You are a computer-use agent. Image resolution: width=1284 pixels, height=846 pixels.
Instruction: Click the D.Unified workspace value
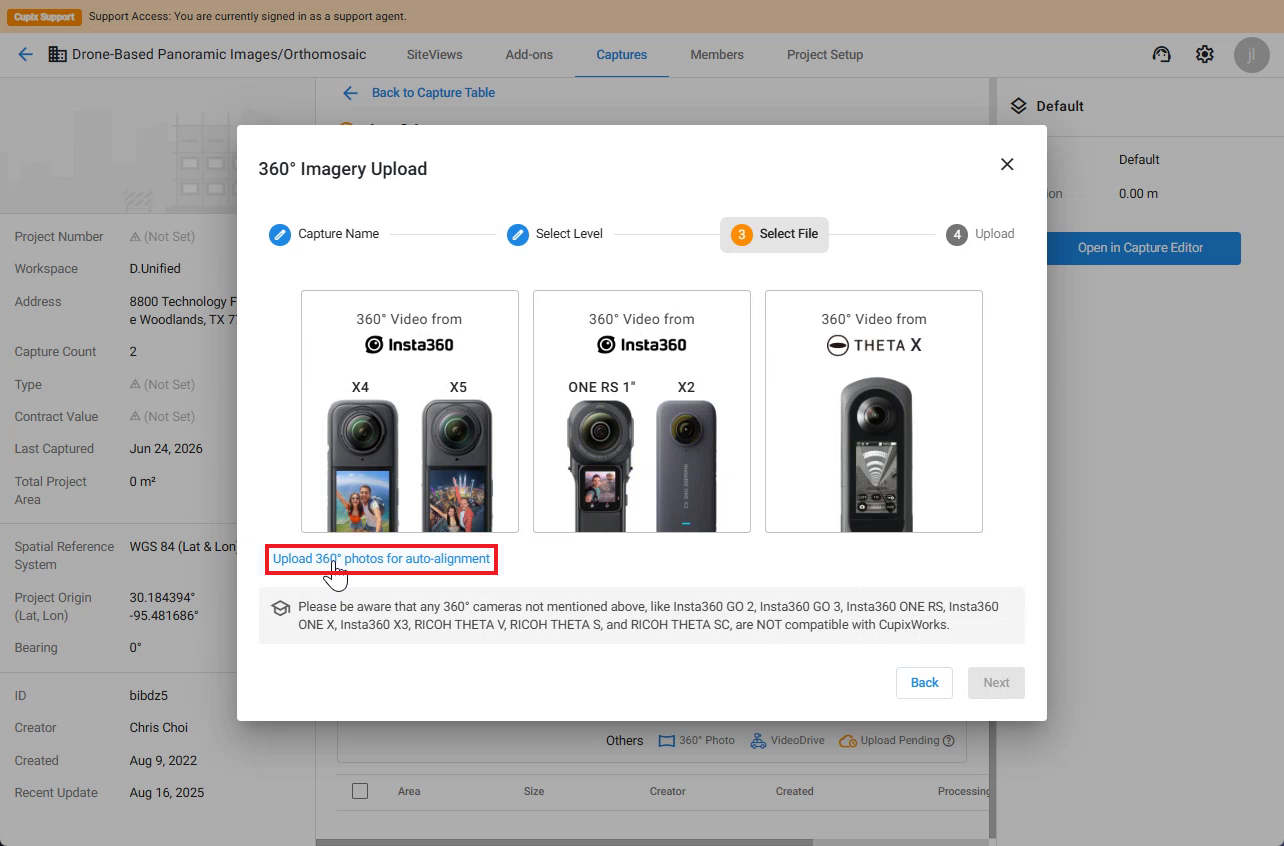(x=155, y=269)
